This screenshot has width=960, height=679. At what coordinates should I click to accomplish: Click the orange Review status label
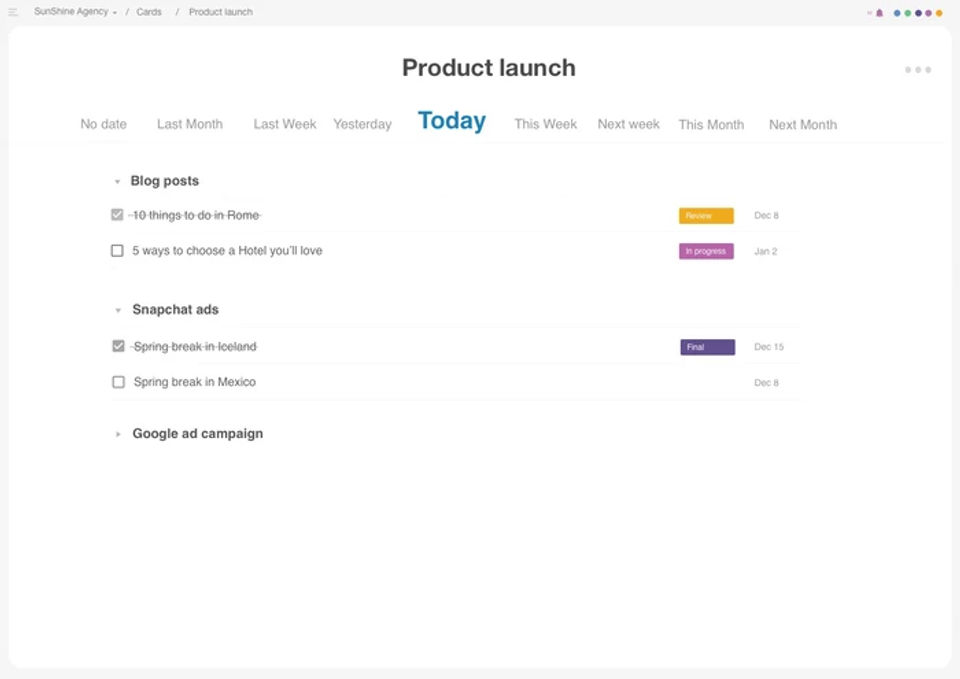[x=706, y=216]
